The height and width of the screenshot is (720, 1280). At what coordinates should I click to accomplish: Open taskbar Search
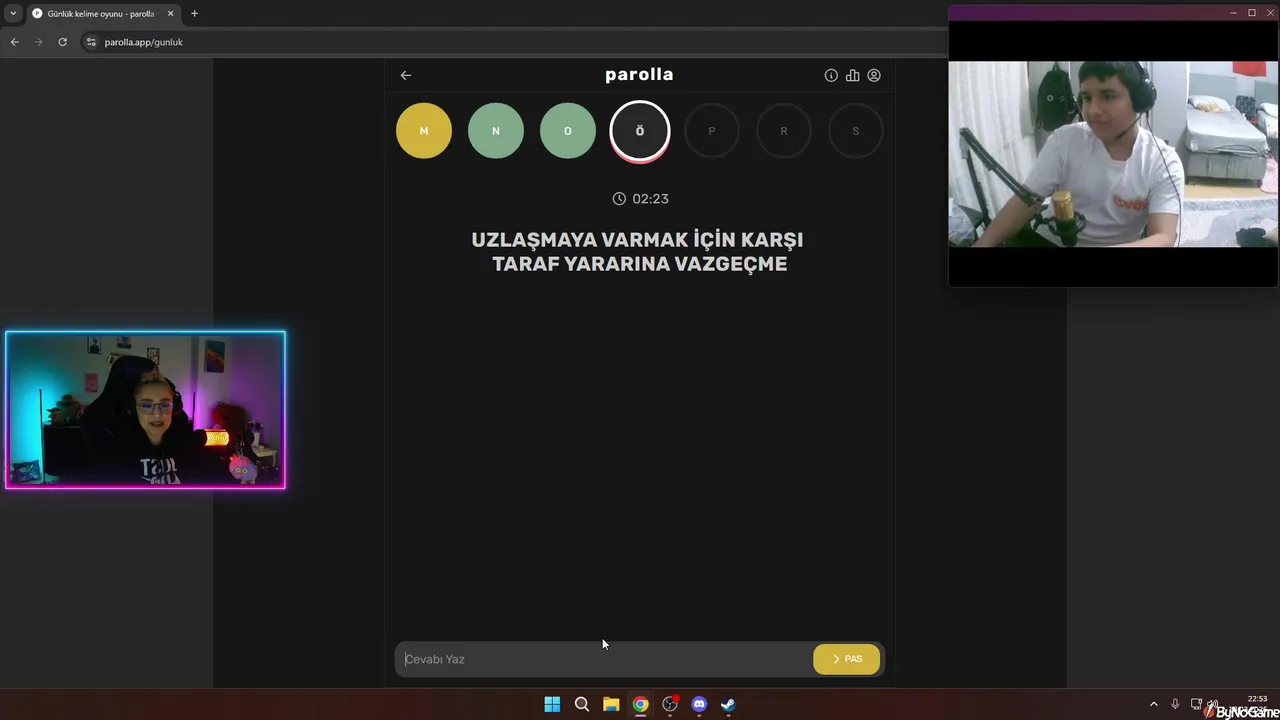pos(582,704)
